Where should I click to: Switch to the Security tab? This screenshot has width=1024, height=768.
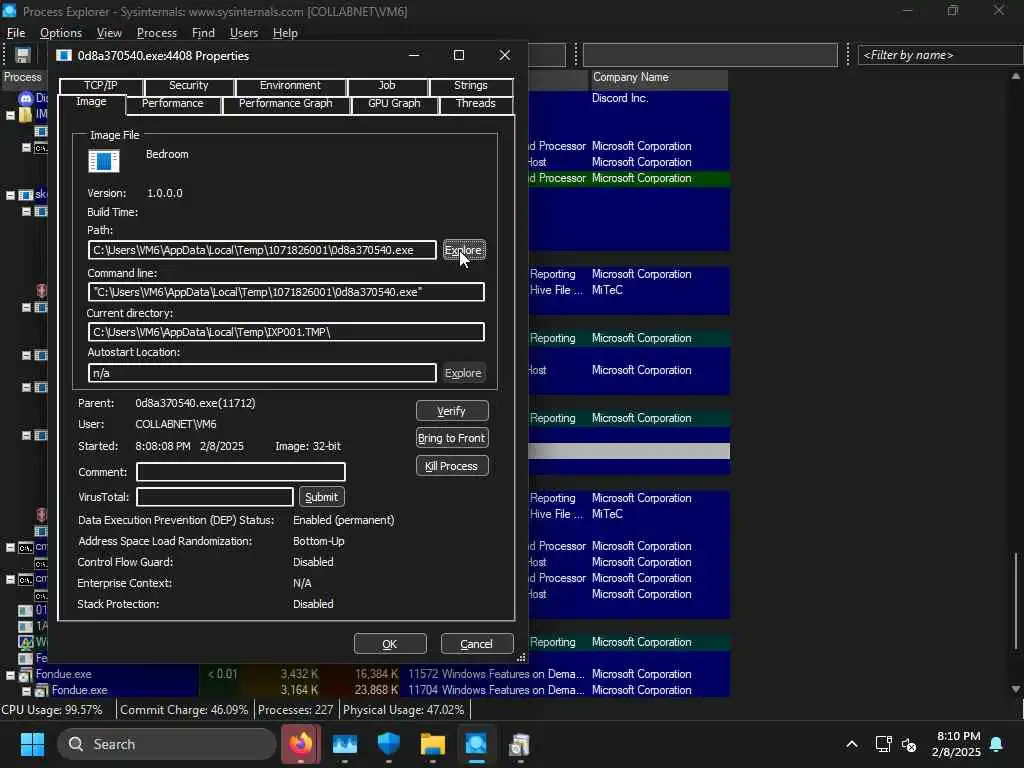[x=189, y=86]
